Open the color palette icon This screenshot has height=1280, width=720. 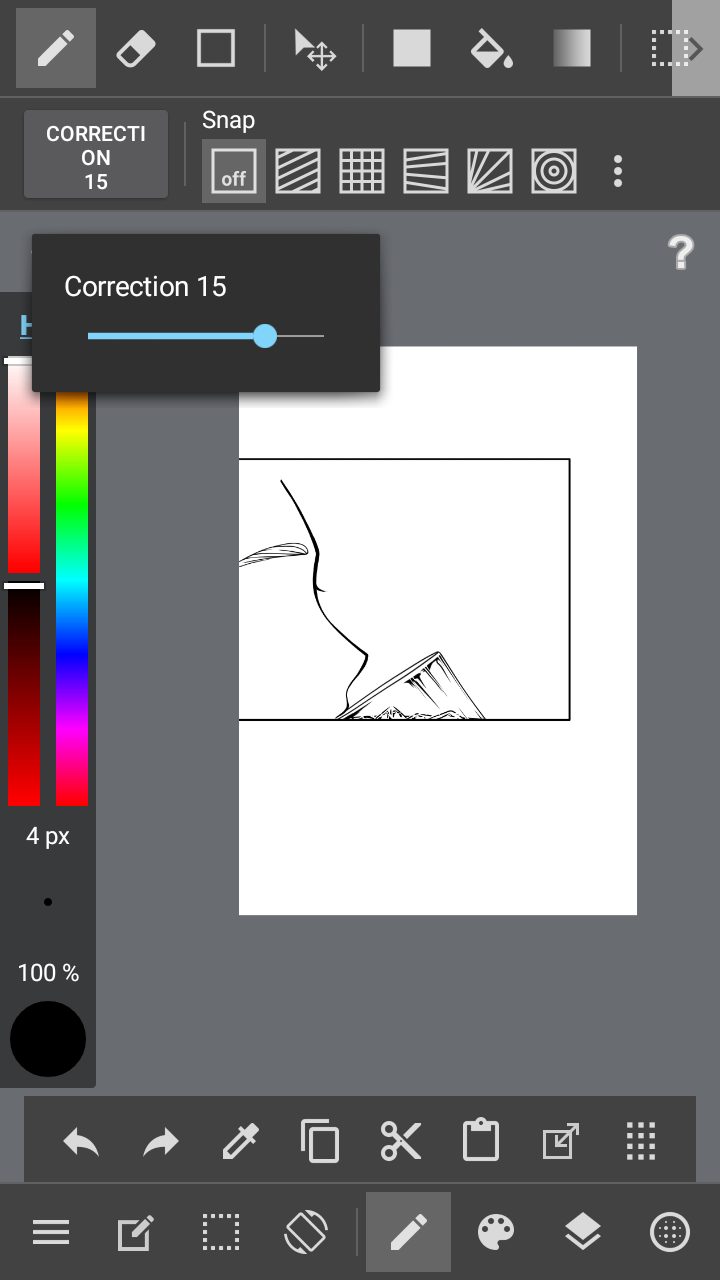(496, 1232)
